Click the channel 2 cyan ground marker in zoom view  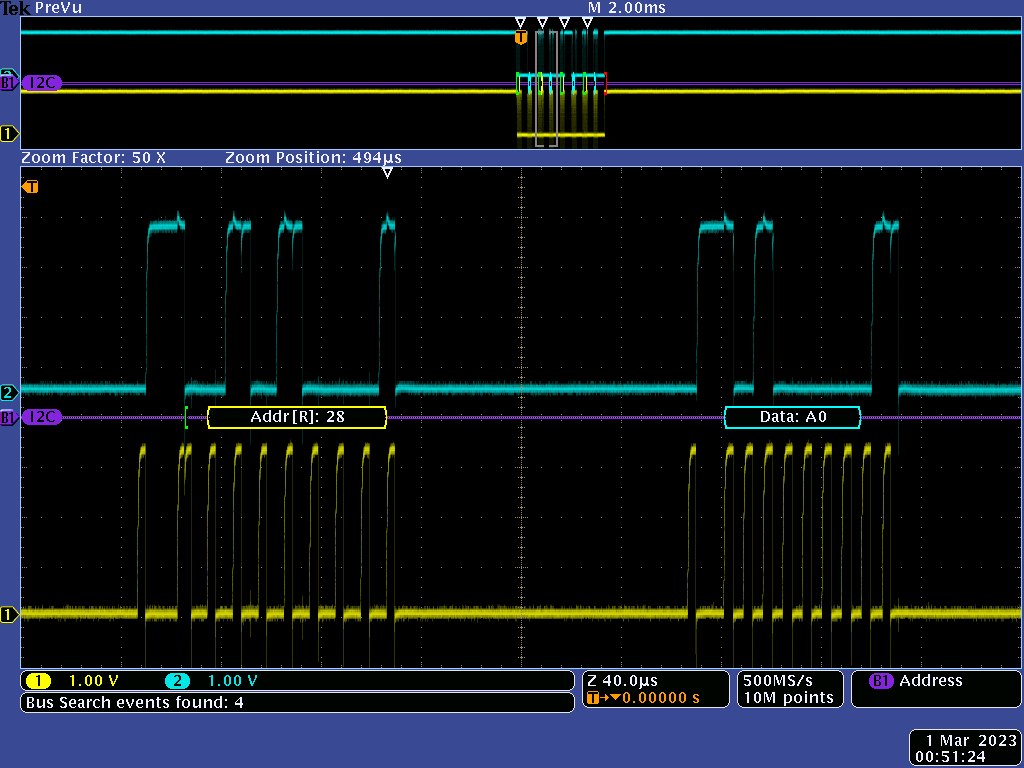8,392
